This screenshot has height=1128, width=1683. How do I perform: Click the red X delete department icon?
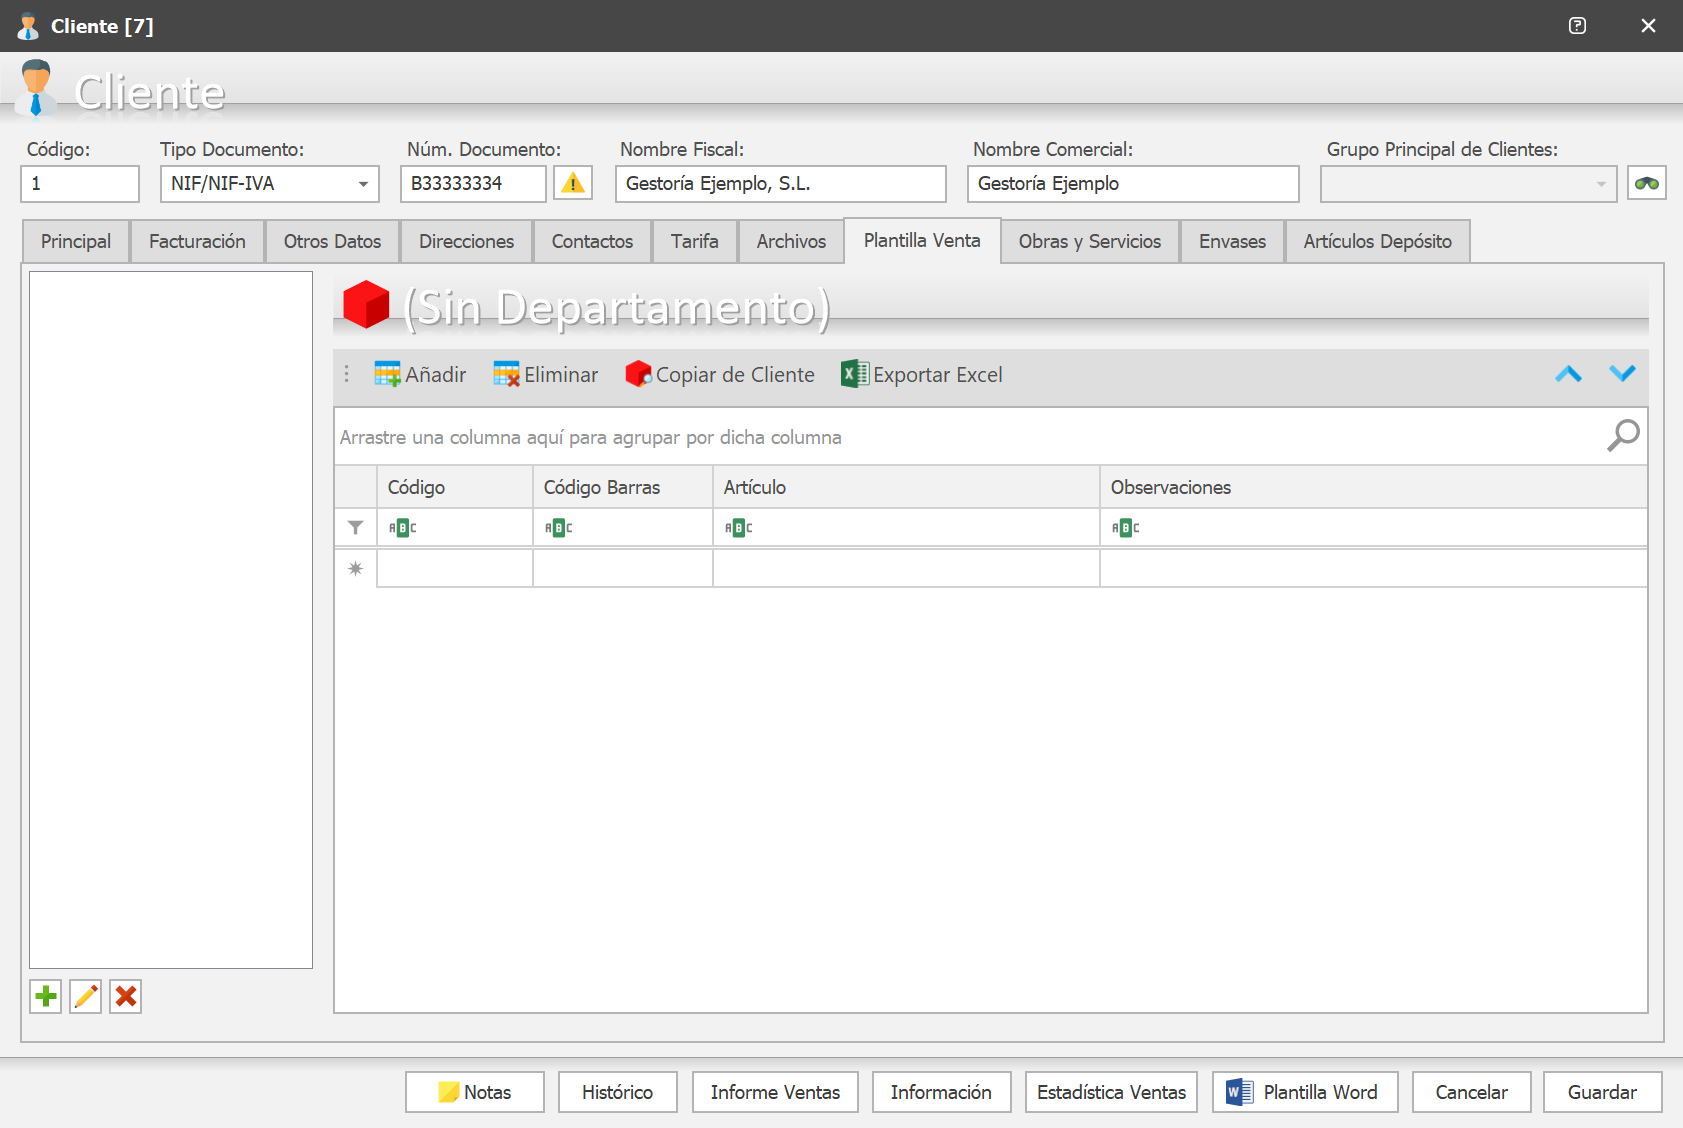(126, 996)
